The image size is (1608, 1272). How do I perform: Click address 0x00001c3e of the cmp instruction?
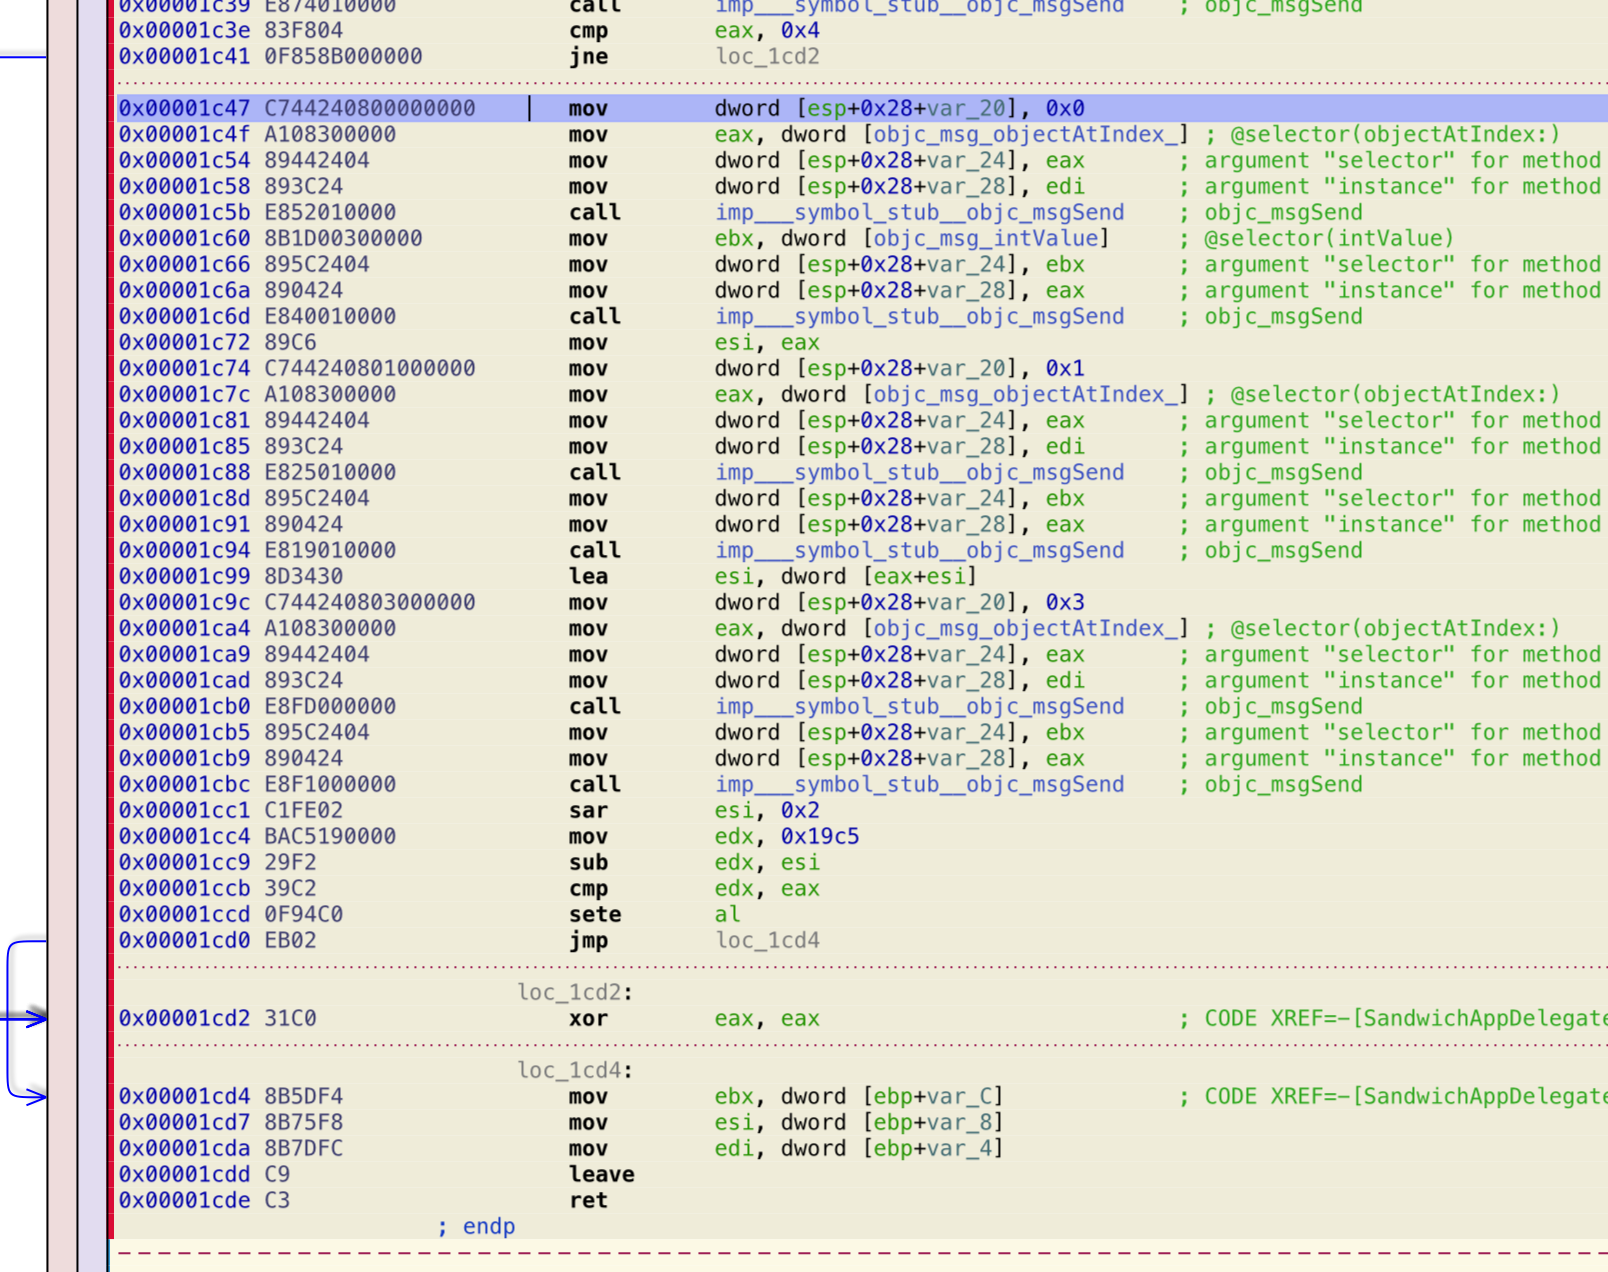pyautogui.click(x=184, y=30)
